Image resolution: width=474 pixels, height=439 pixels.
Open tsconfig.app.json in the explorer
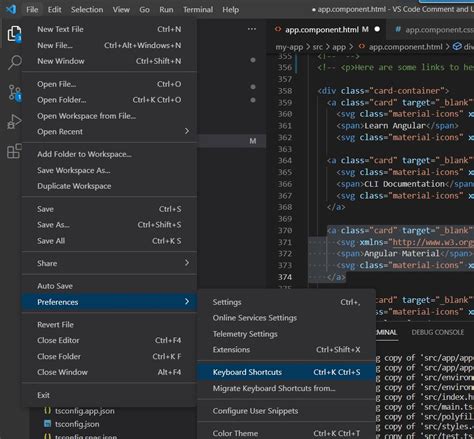85,411
